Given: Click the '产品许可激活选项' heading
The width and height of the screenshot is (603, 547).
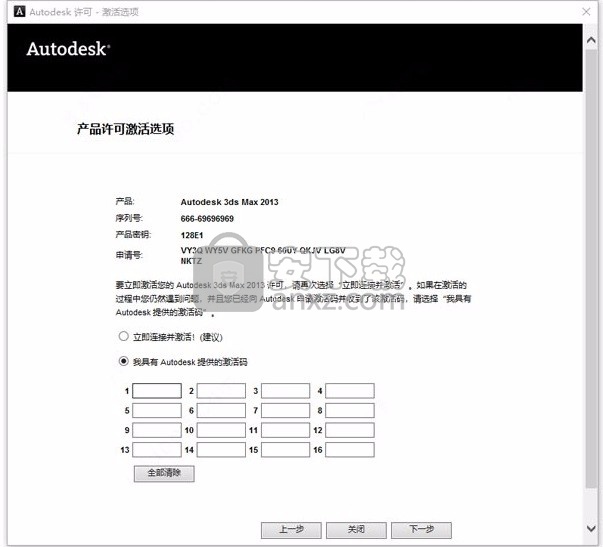Looking at the screenshot, I should [126, 129].
